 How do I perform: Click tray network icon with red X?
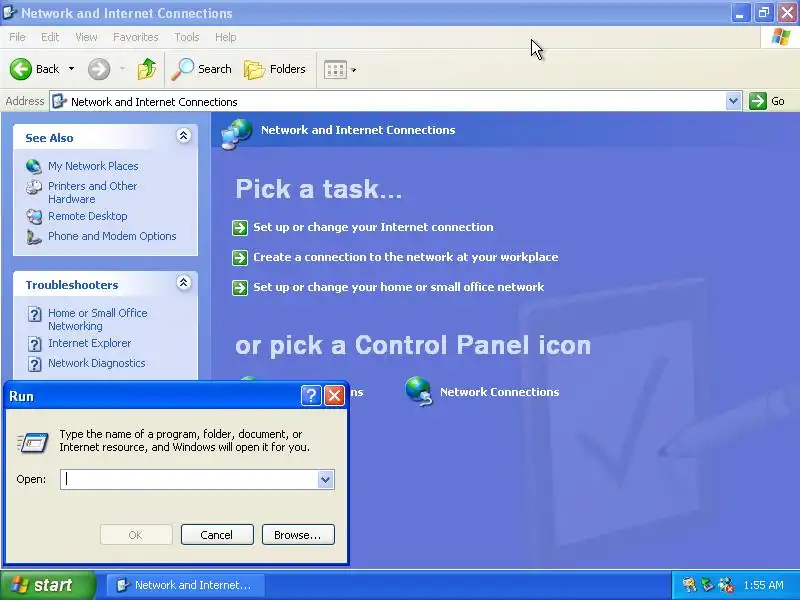point(726,585)
